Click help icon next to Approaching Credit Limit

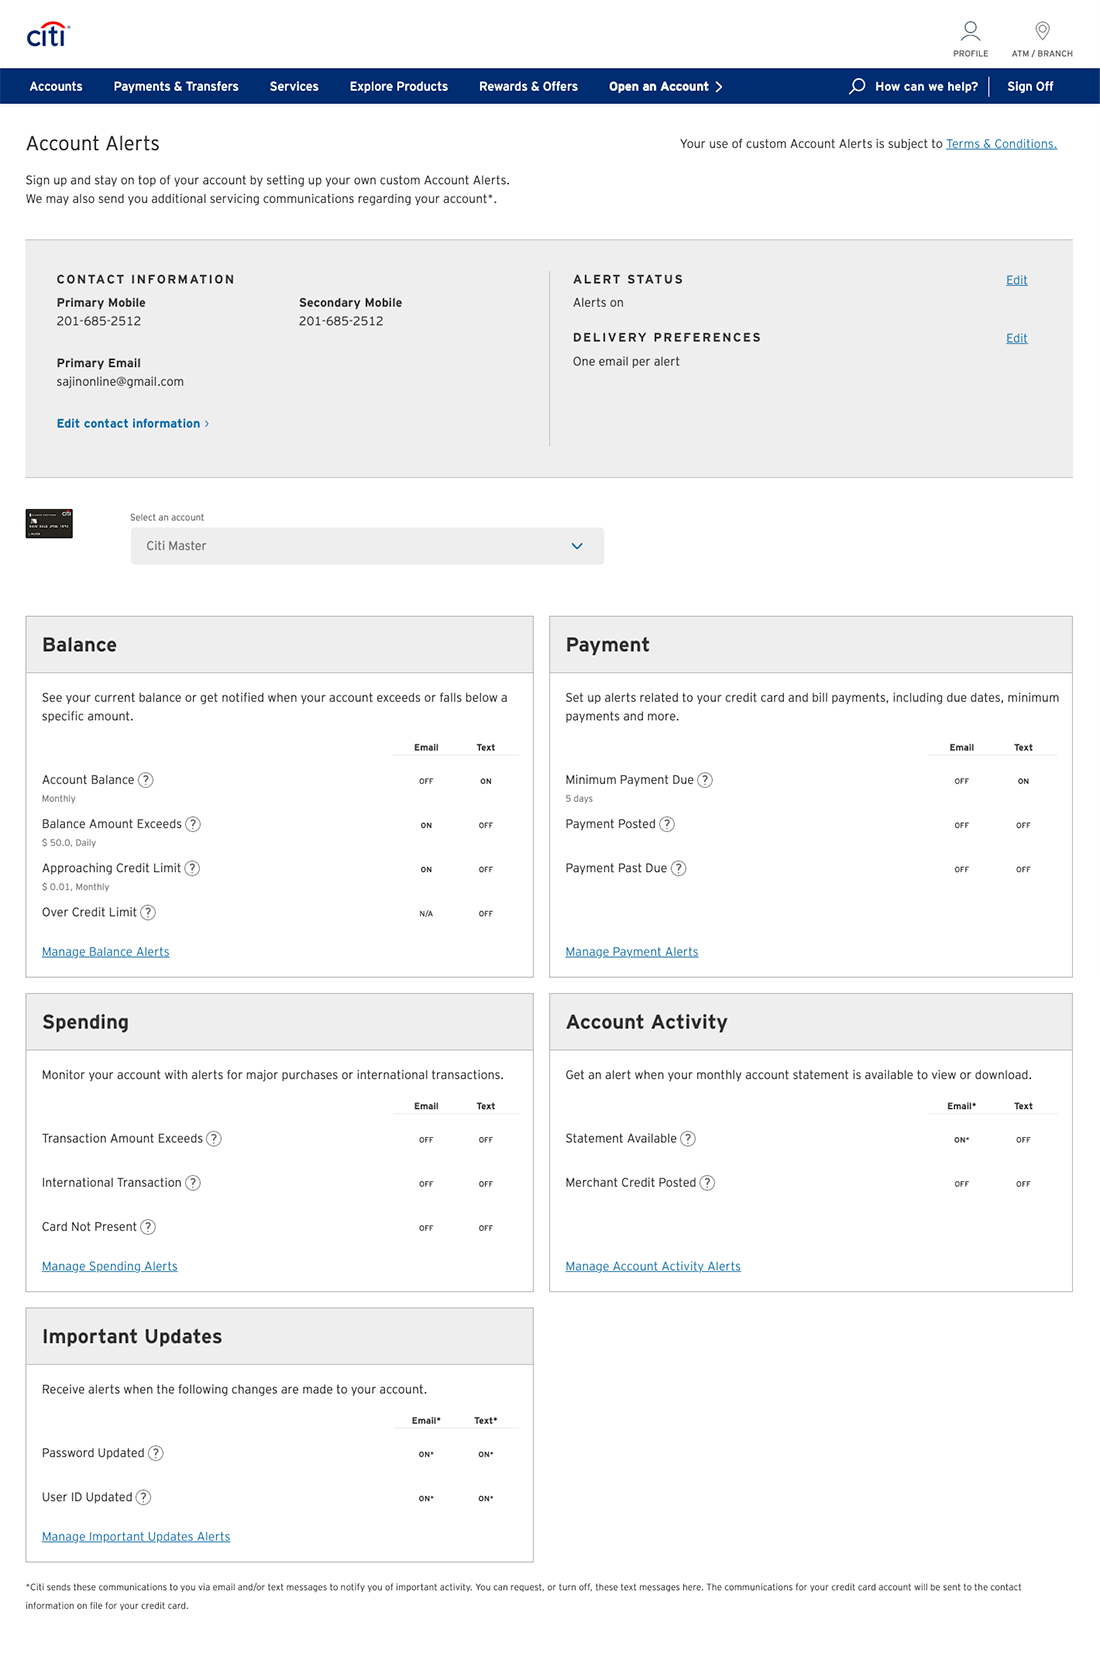(192, 868)
